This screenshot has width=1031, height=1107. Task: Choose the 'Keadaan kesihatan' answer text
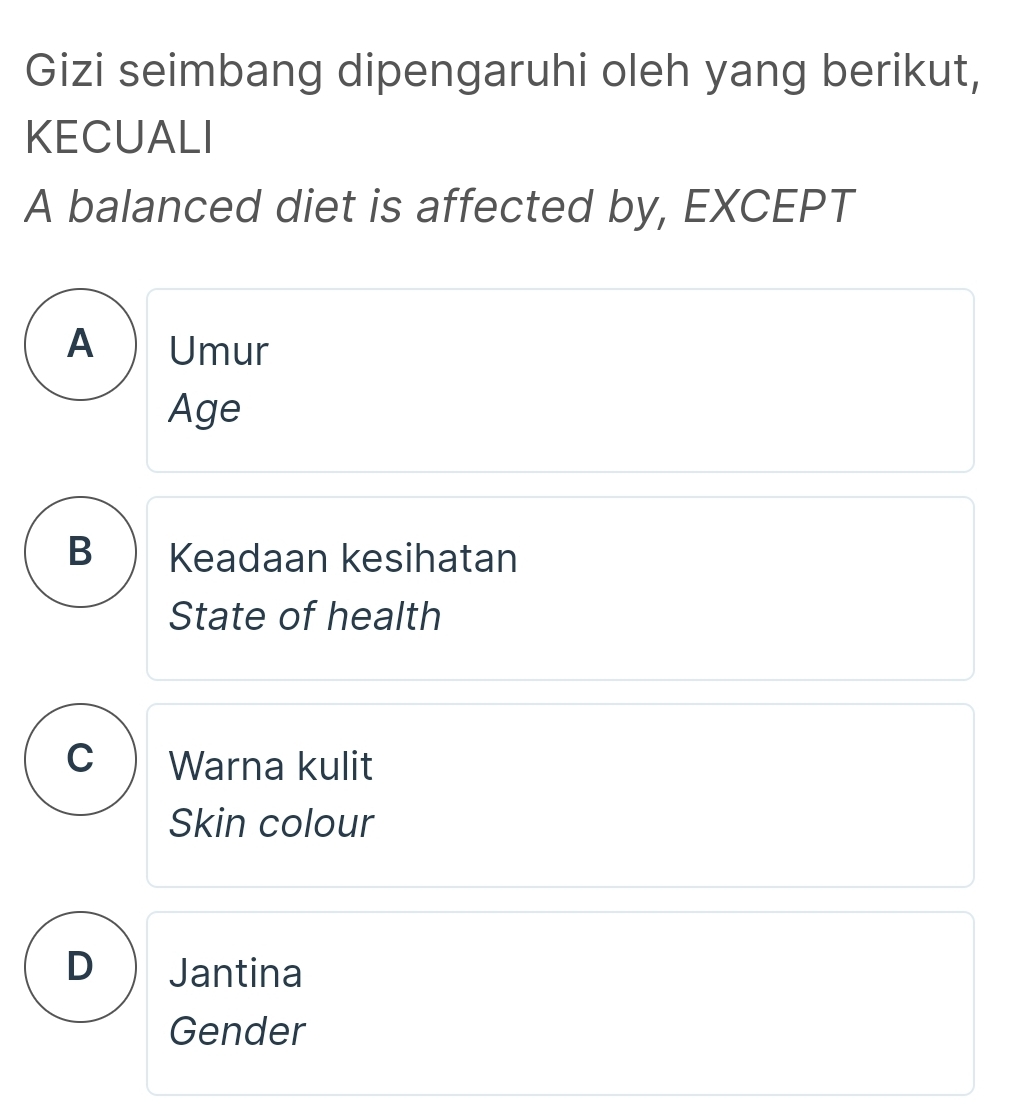click(x=344, y=559)
